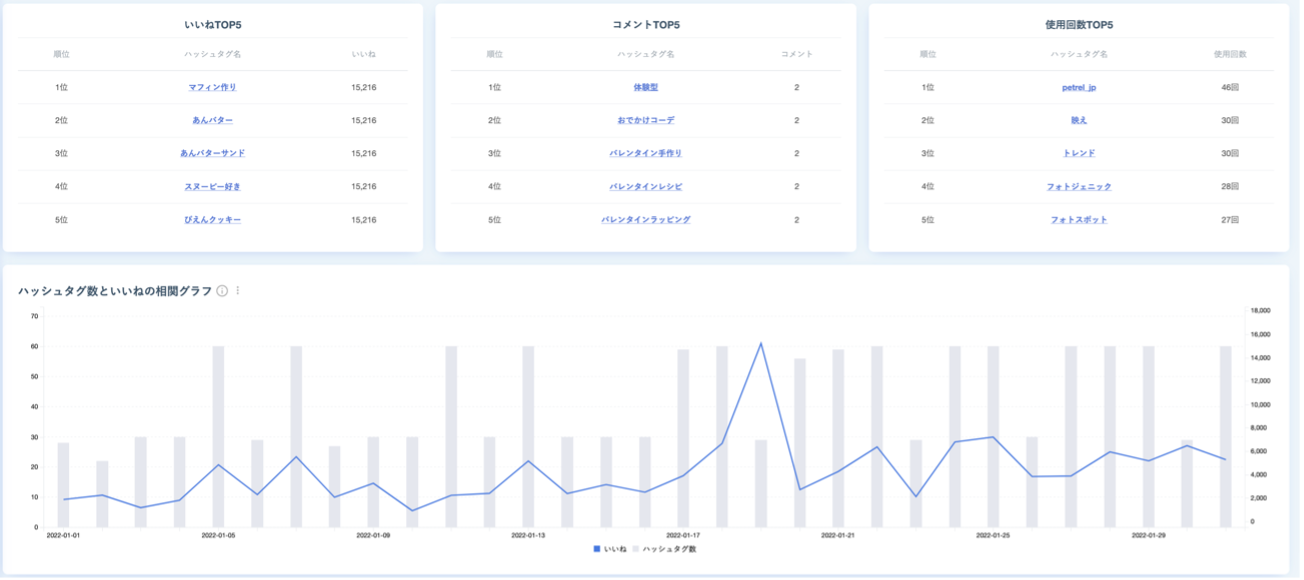The height and width of the screenshot is (580, 1304).
Task: Click the info icon beside the correlation graph title
Action: [222, 291]
